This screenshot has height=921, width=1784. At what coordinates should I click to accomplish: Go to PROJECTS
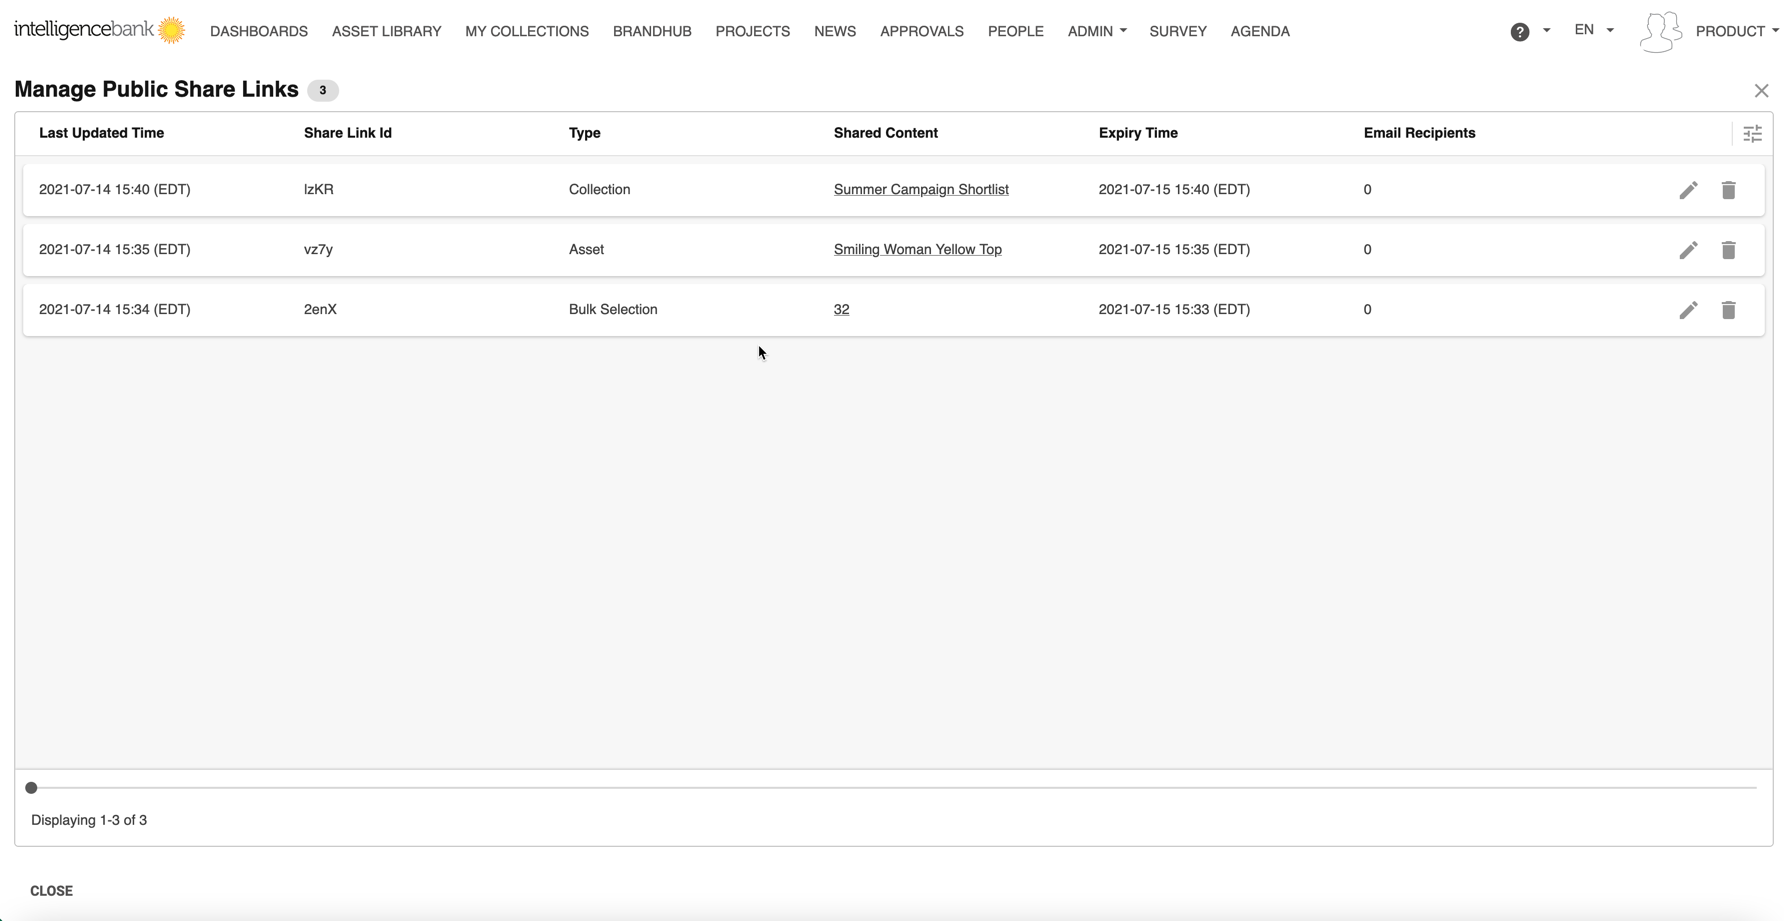click(x=753, y=31)
